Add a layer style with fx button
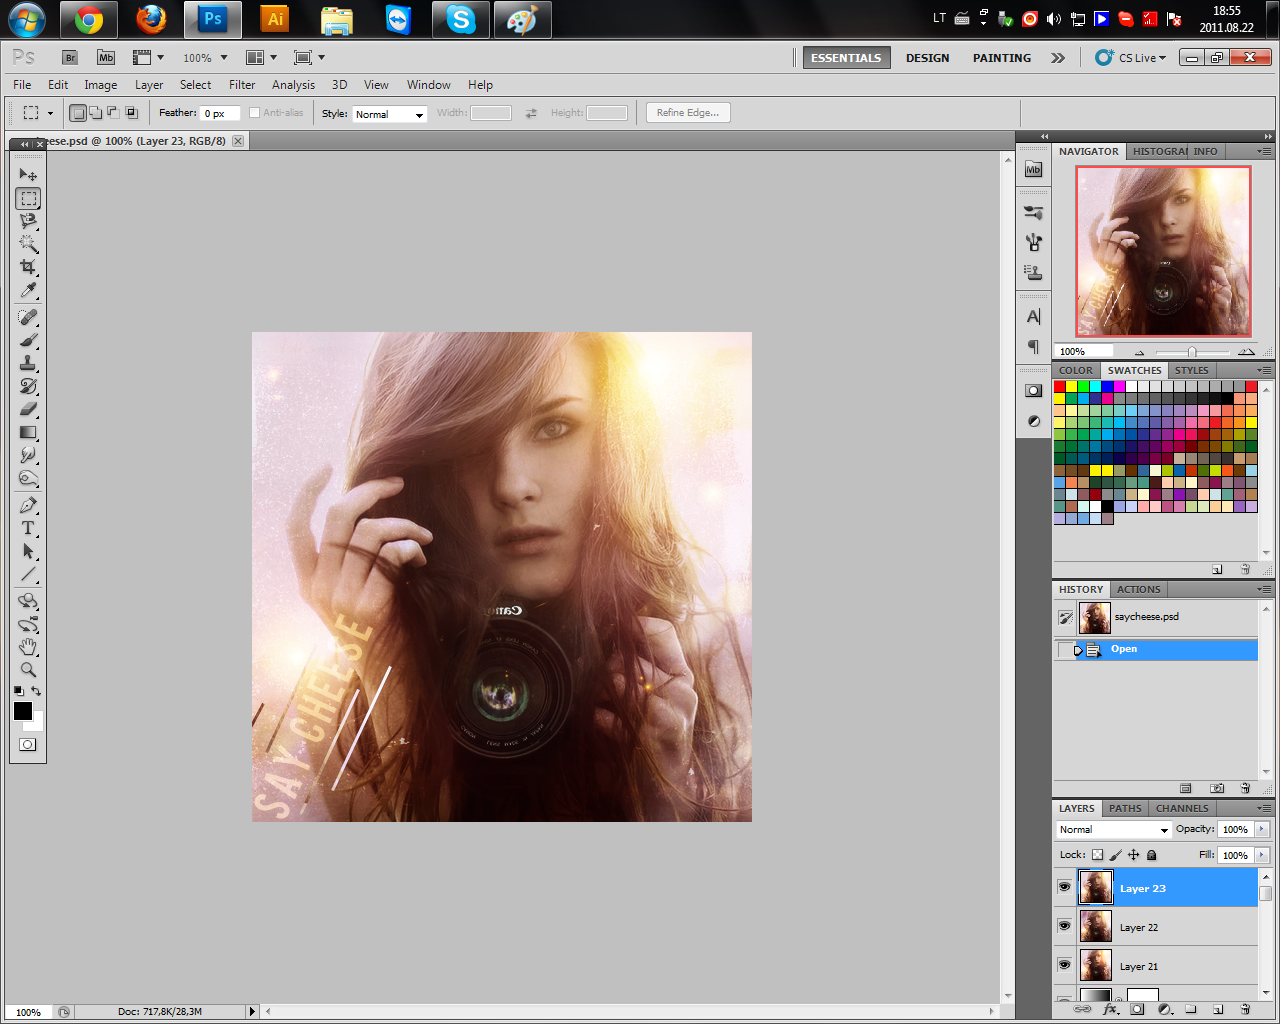This screenshot has height=1024, width=1280. [1110, 1009]
